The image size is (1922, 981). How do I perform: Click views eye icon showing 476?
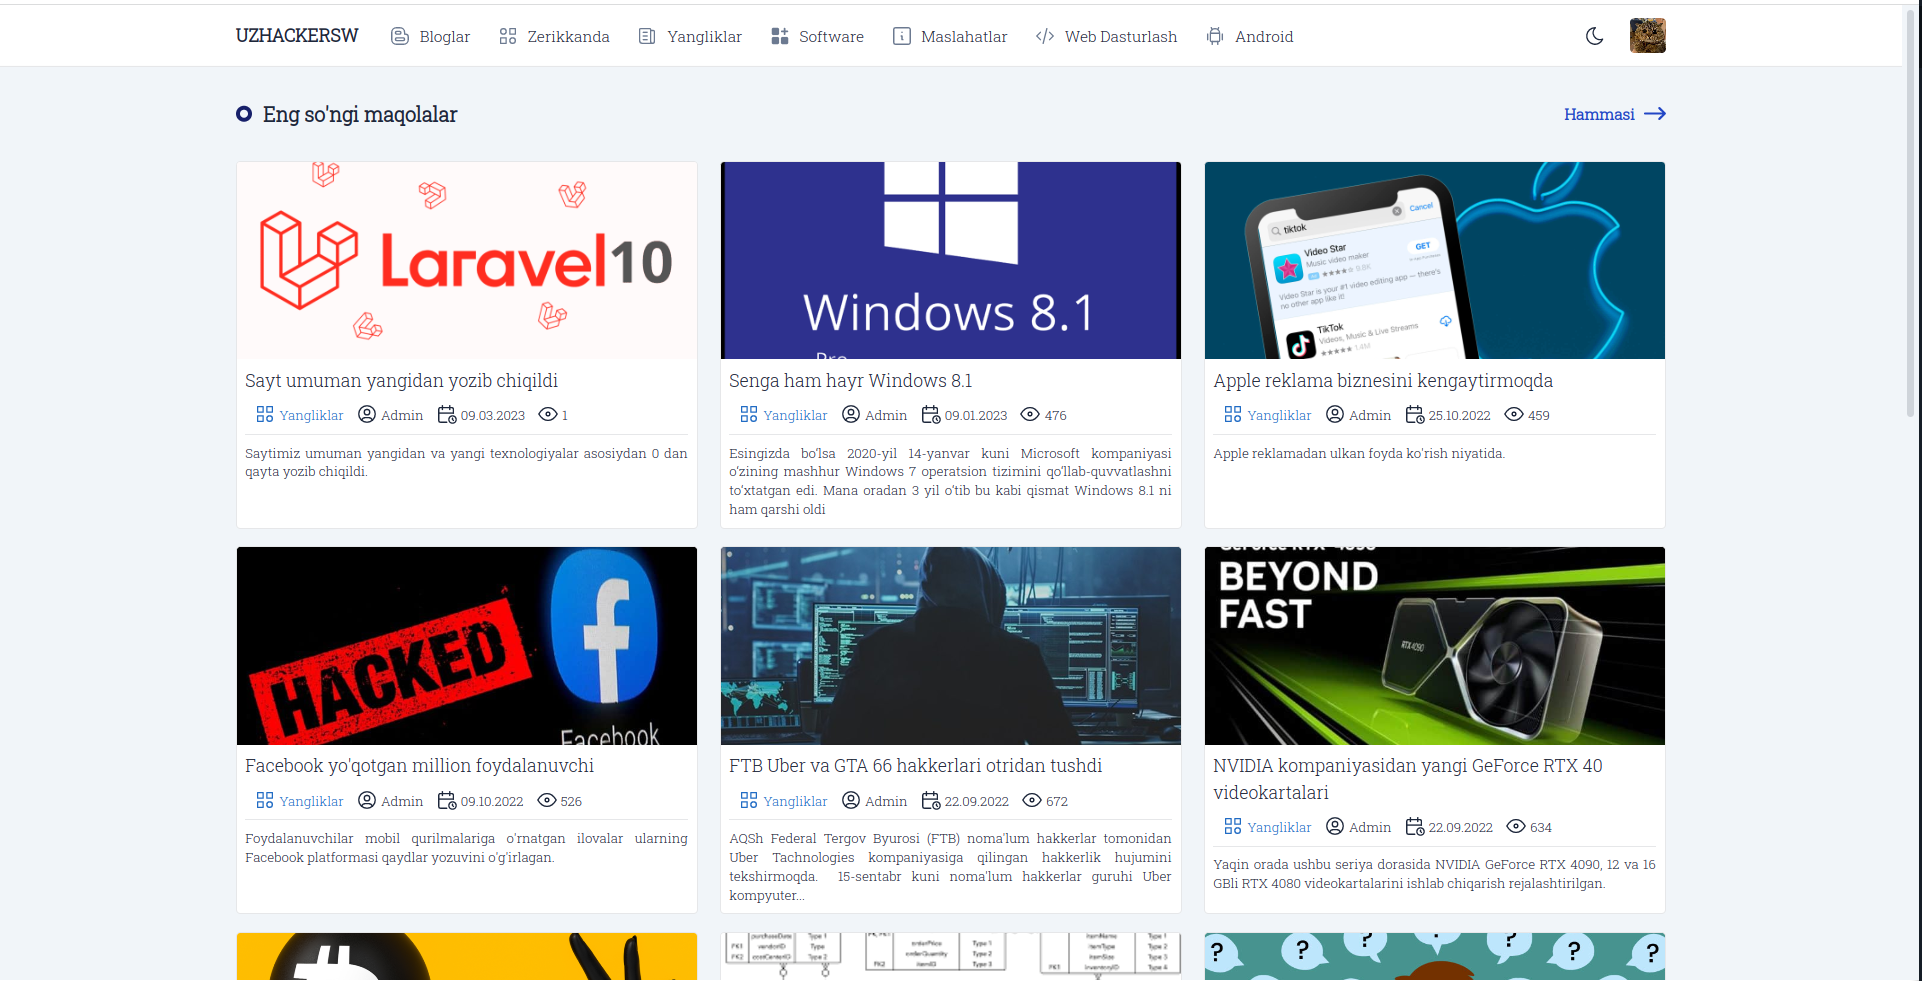click(x=1030, y=414)
